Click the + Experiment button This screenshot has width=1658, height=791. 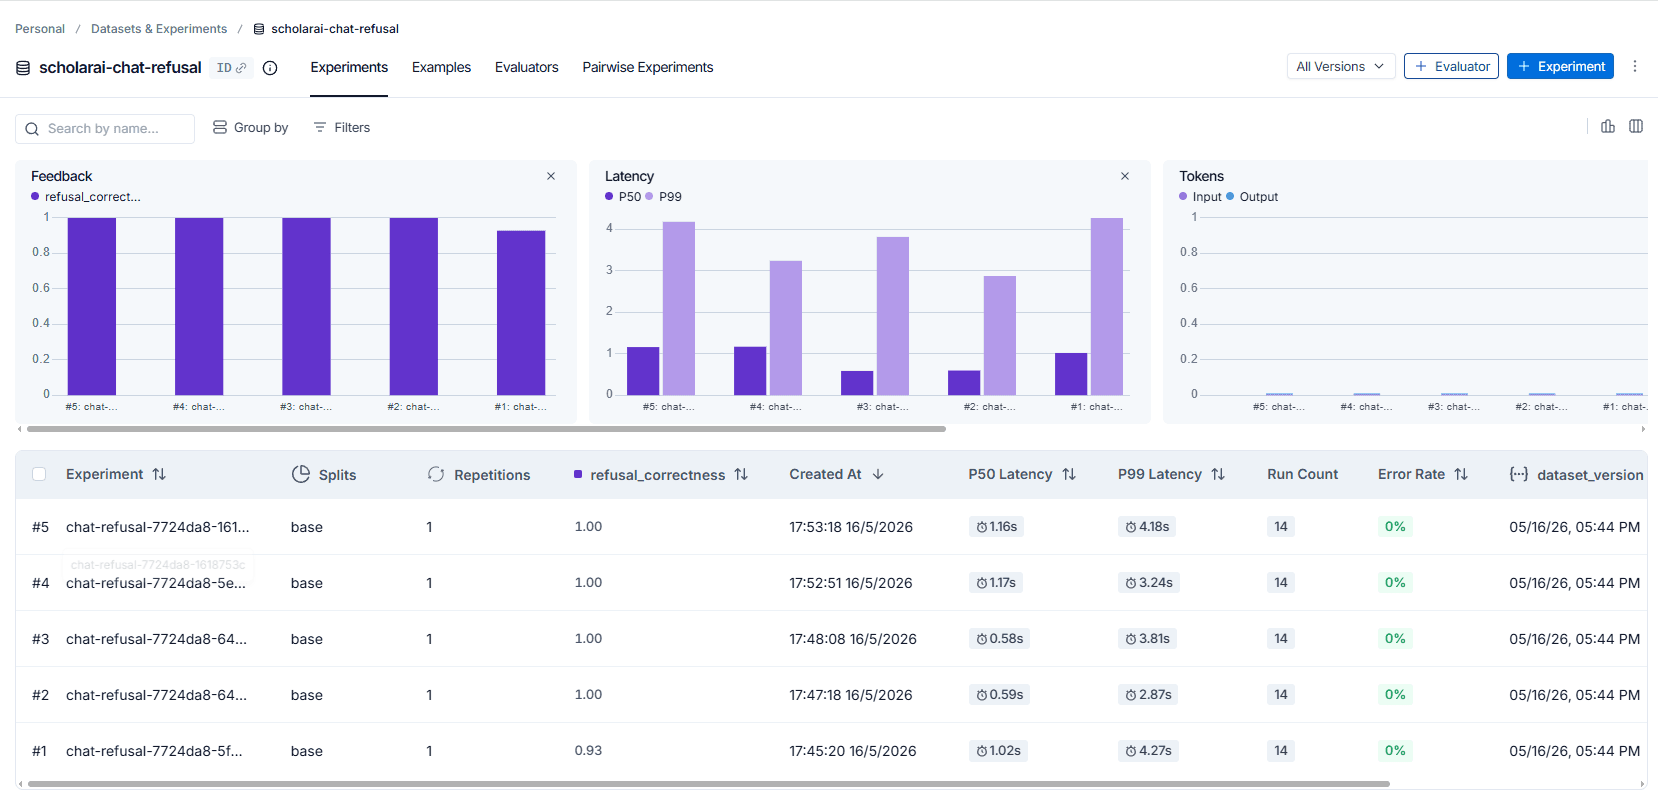coord(1560,66)
